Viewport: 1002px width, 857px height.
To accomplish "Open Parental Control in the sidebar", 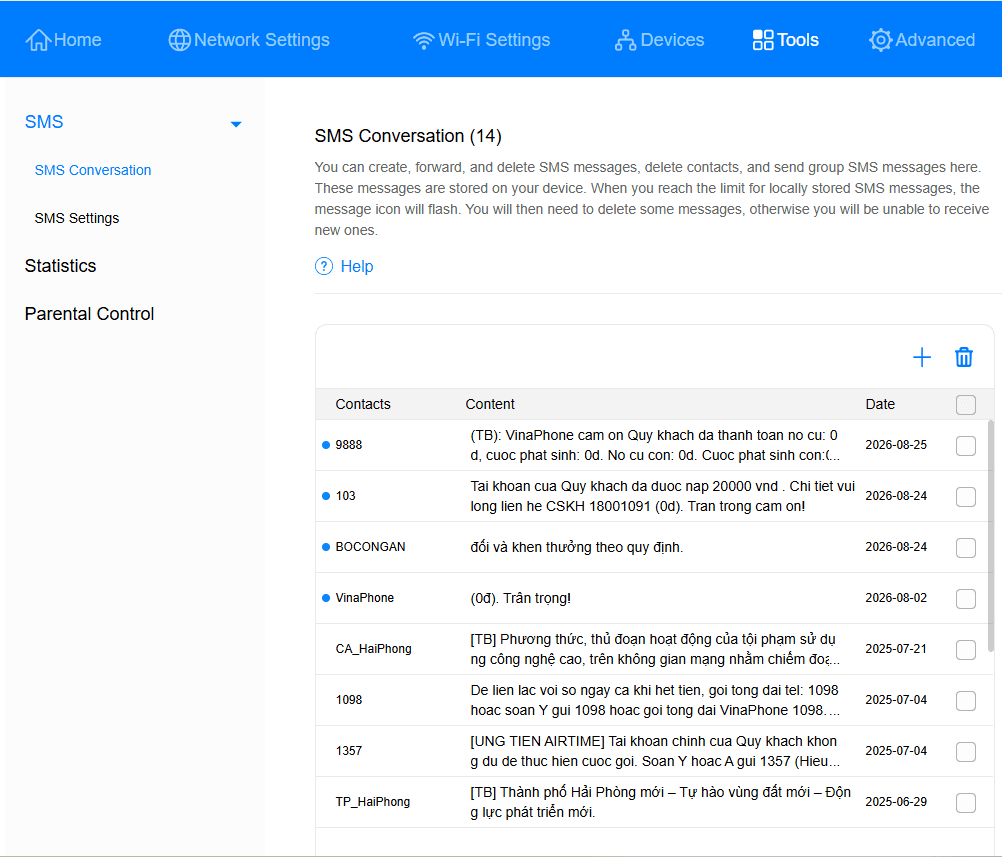I will pyautogui.click(x=89, y=314).
